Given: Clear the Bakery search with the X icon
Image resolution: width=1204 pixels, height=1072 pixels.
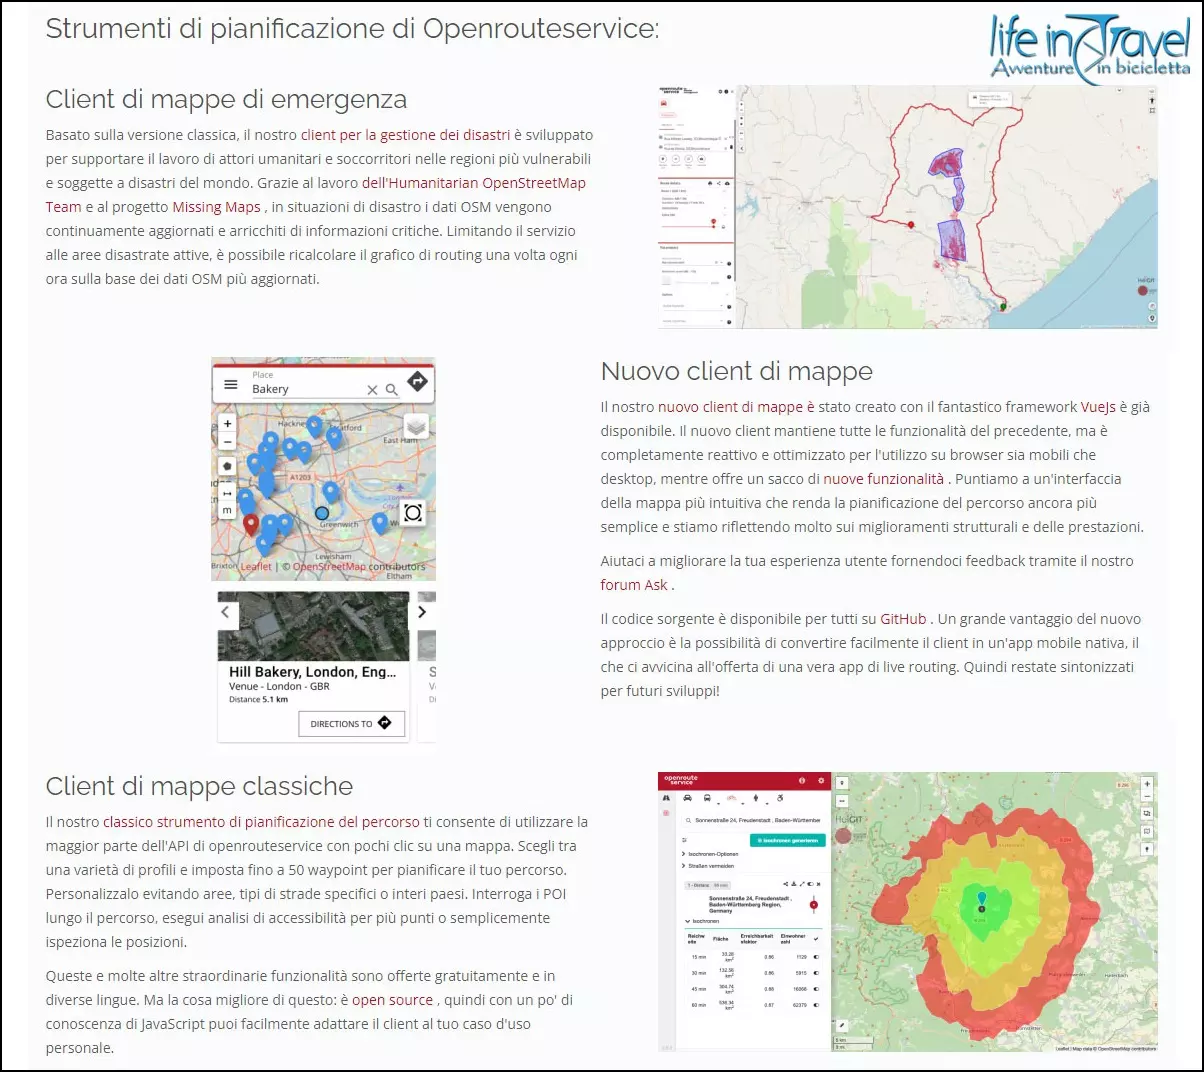Looking at the screenshot, I should click(x=372, y=390).
